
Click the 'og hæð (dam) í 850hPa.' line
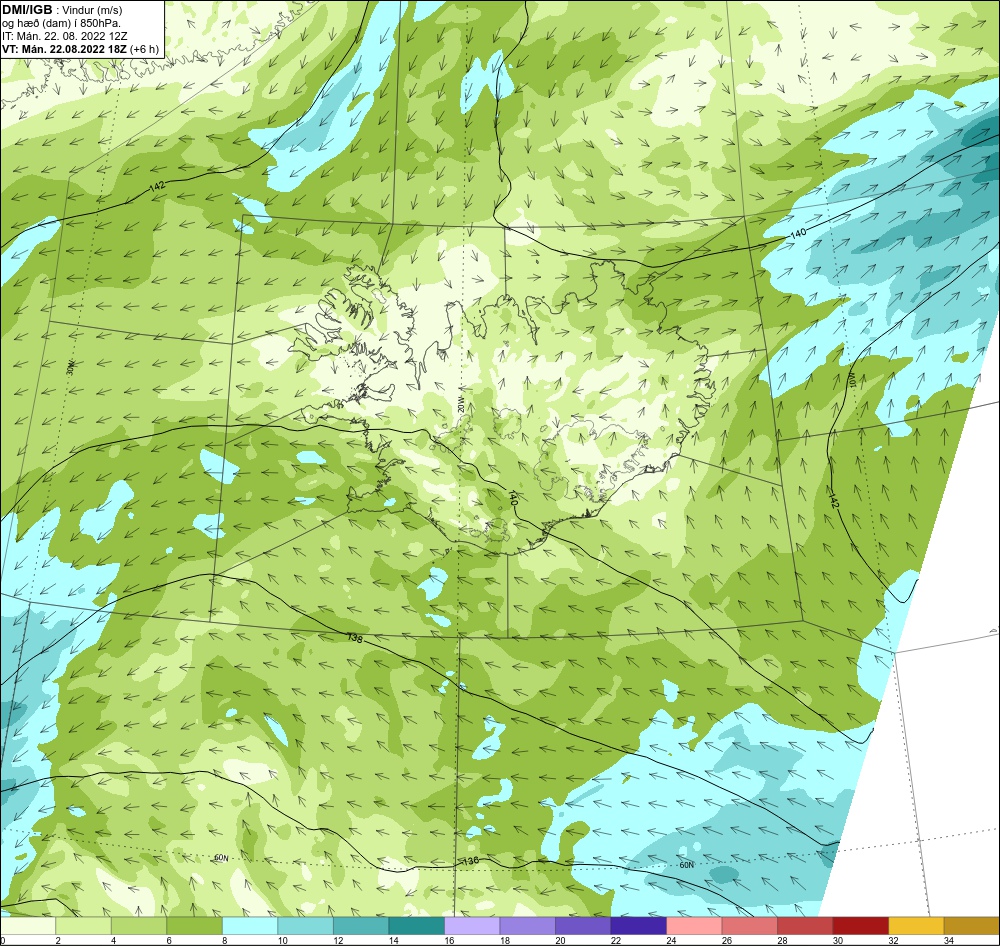61,24
